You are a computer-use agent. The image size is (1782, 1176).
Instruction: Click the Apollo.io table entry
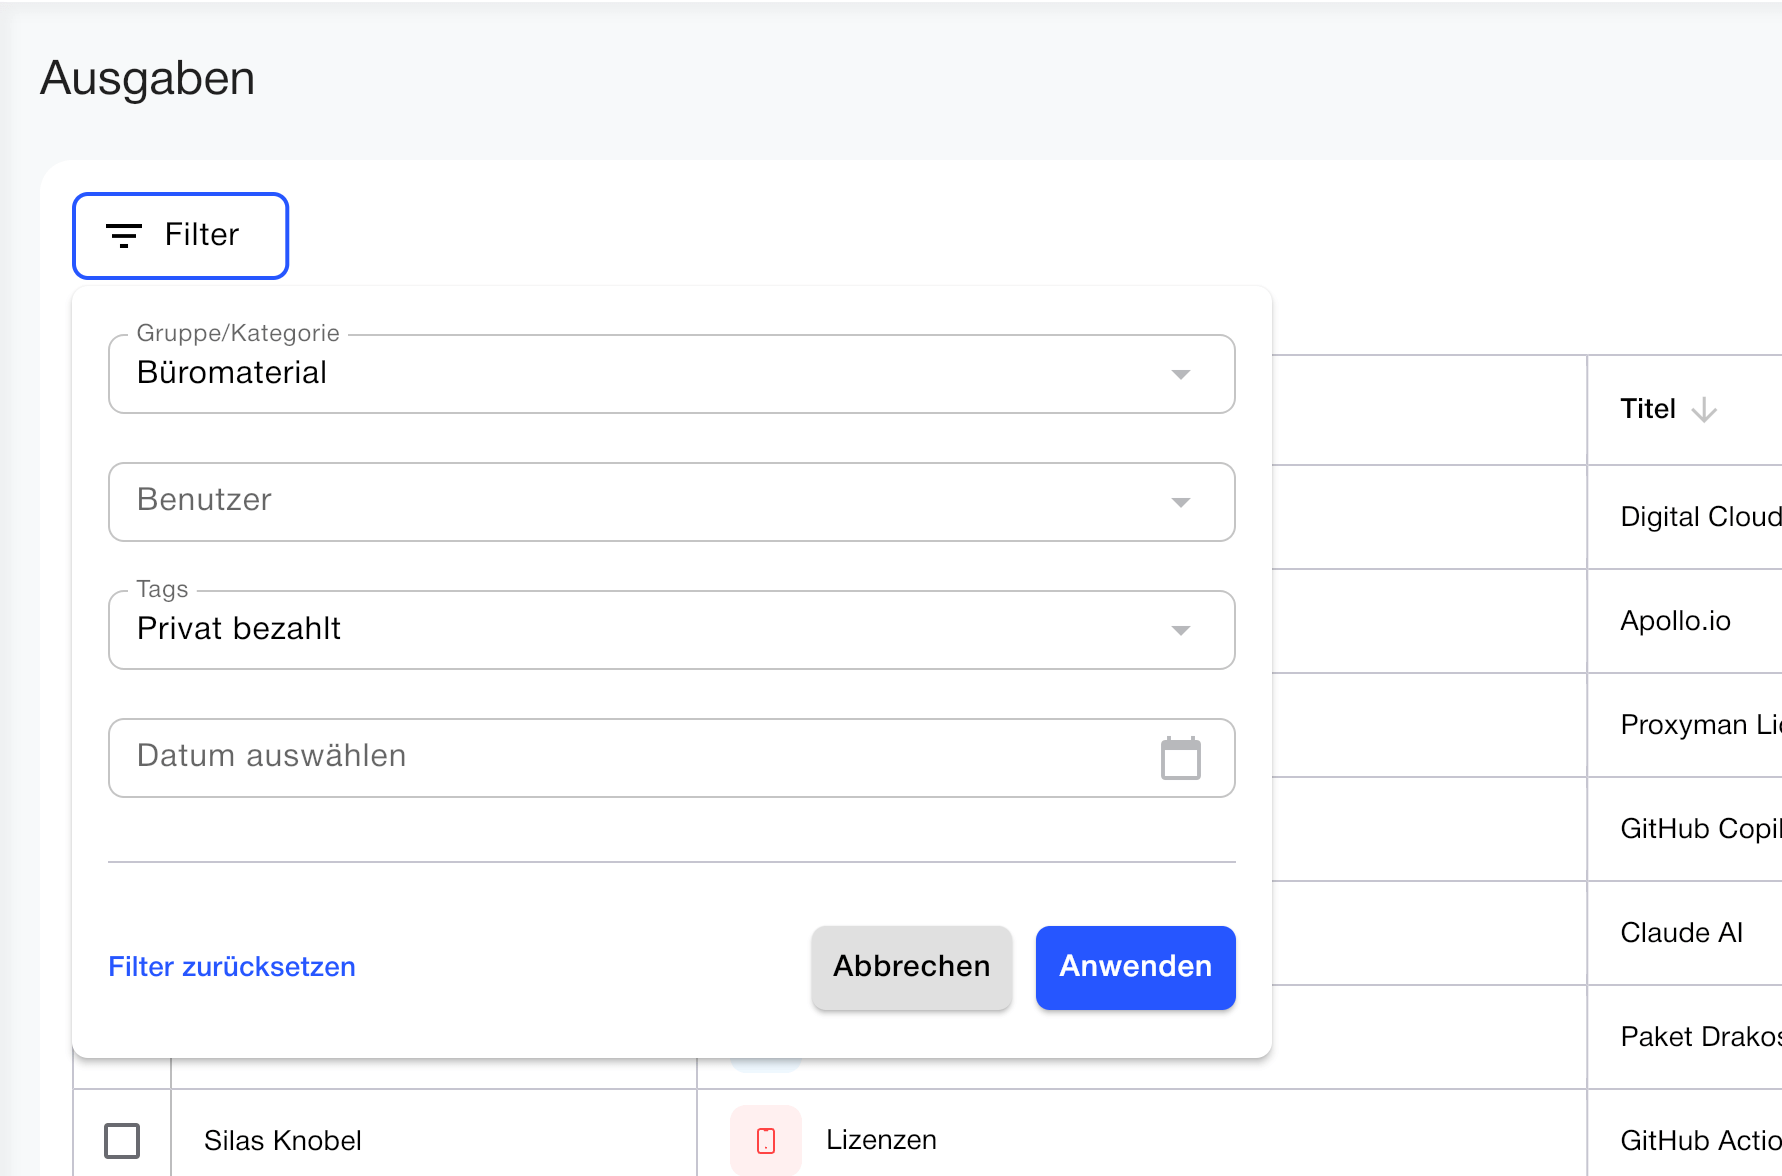[1675, 620]
